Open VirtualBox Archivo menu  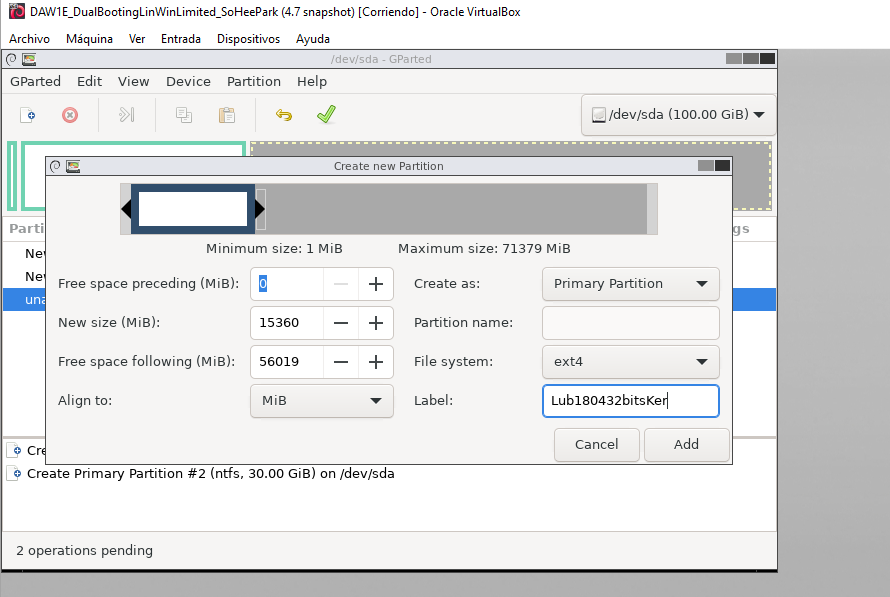(30, 39)
